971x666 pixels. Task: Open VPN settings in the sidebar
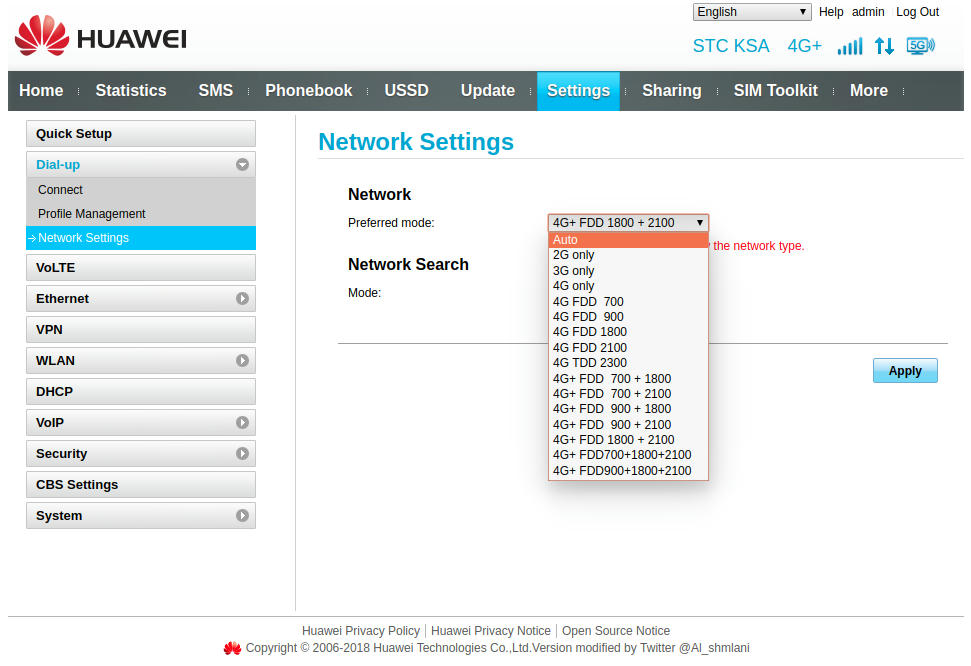(x=141, y=330)
